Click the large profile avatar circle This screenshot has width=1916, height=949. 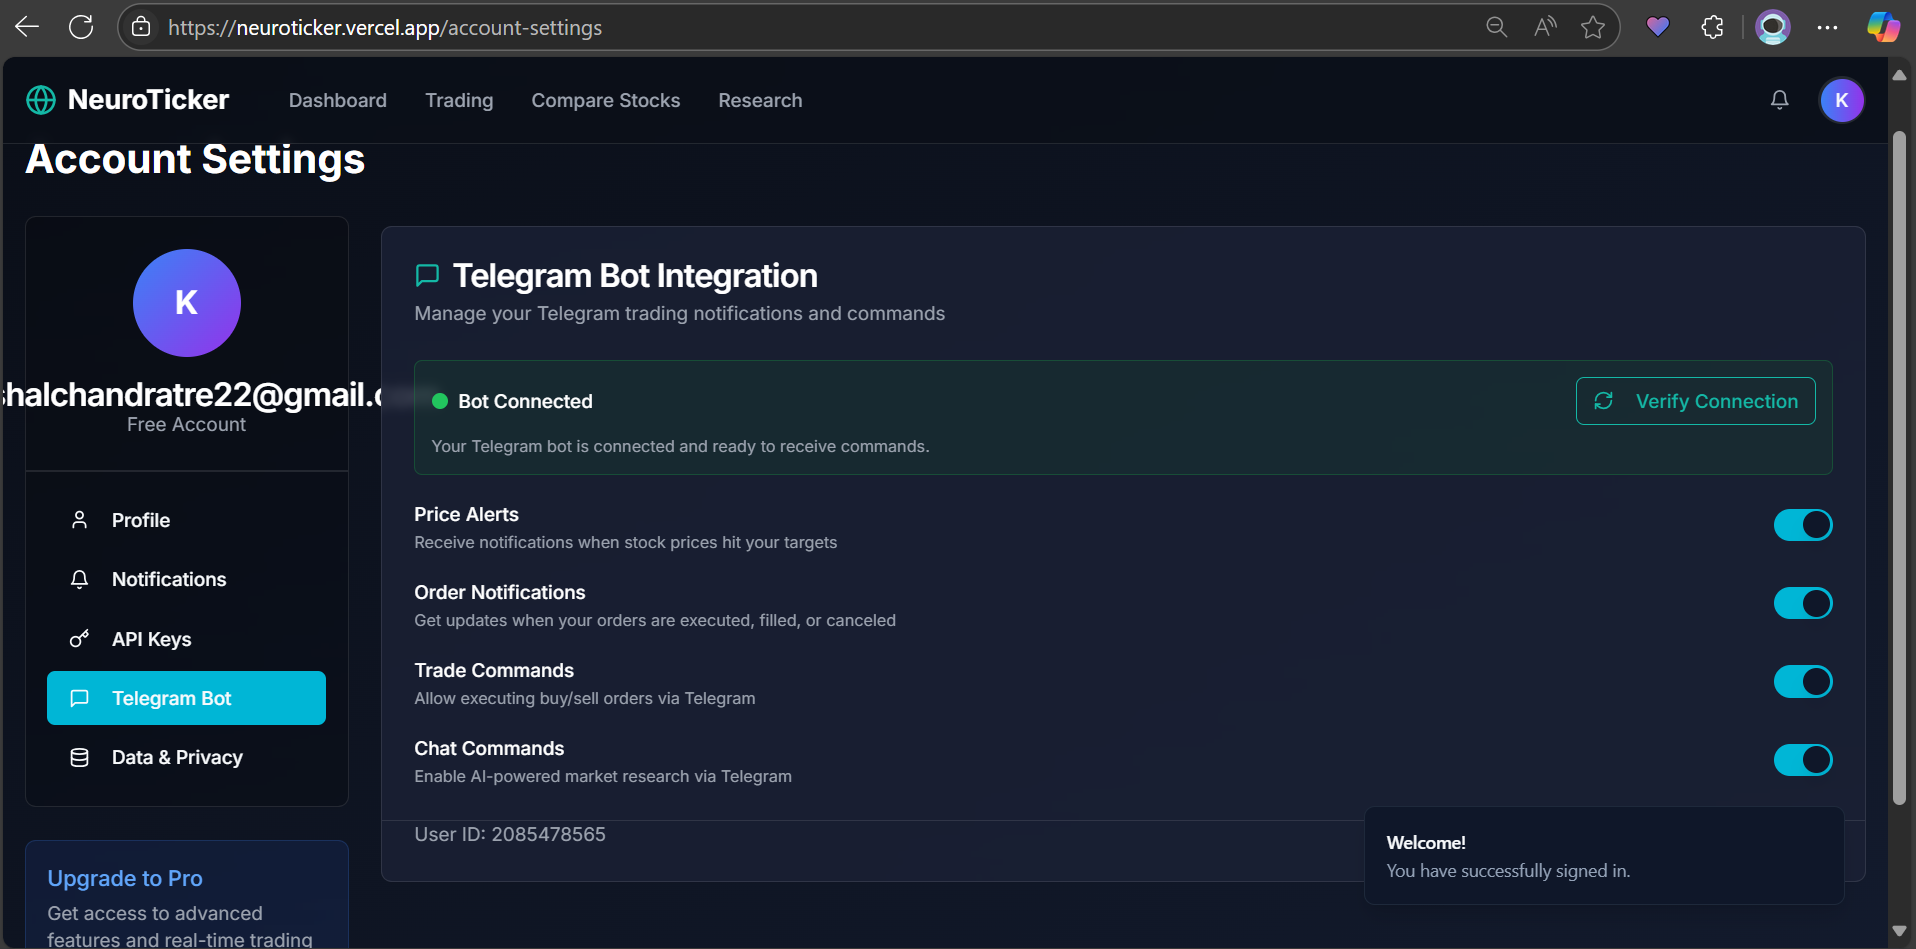187,303
